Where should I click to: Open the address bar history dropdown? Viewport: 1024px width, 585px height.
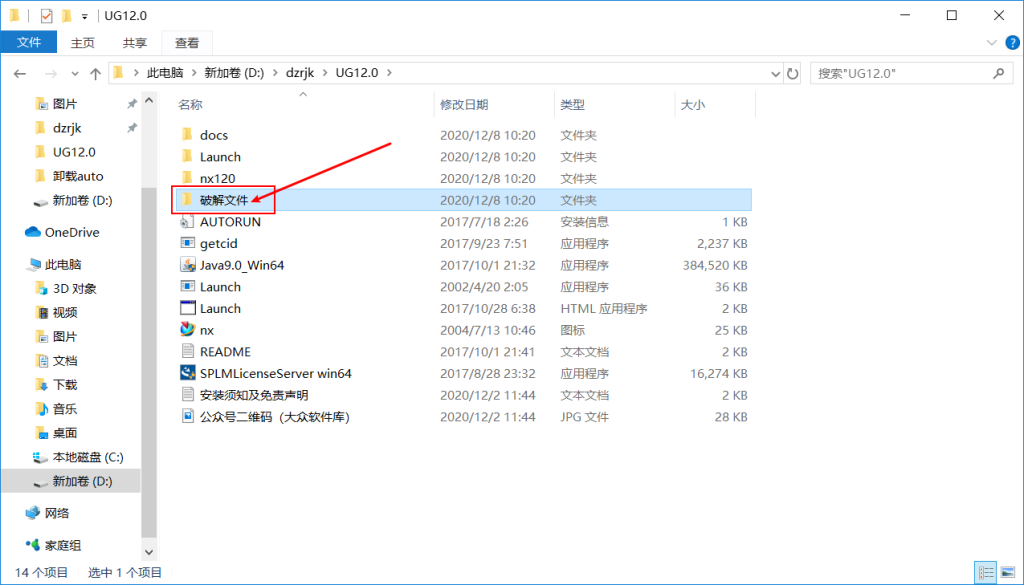773,73
